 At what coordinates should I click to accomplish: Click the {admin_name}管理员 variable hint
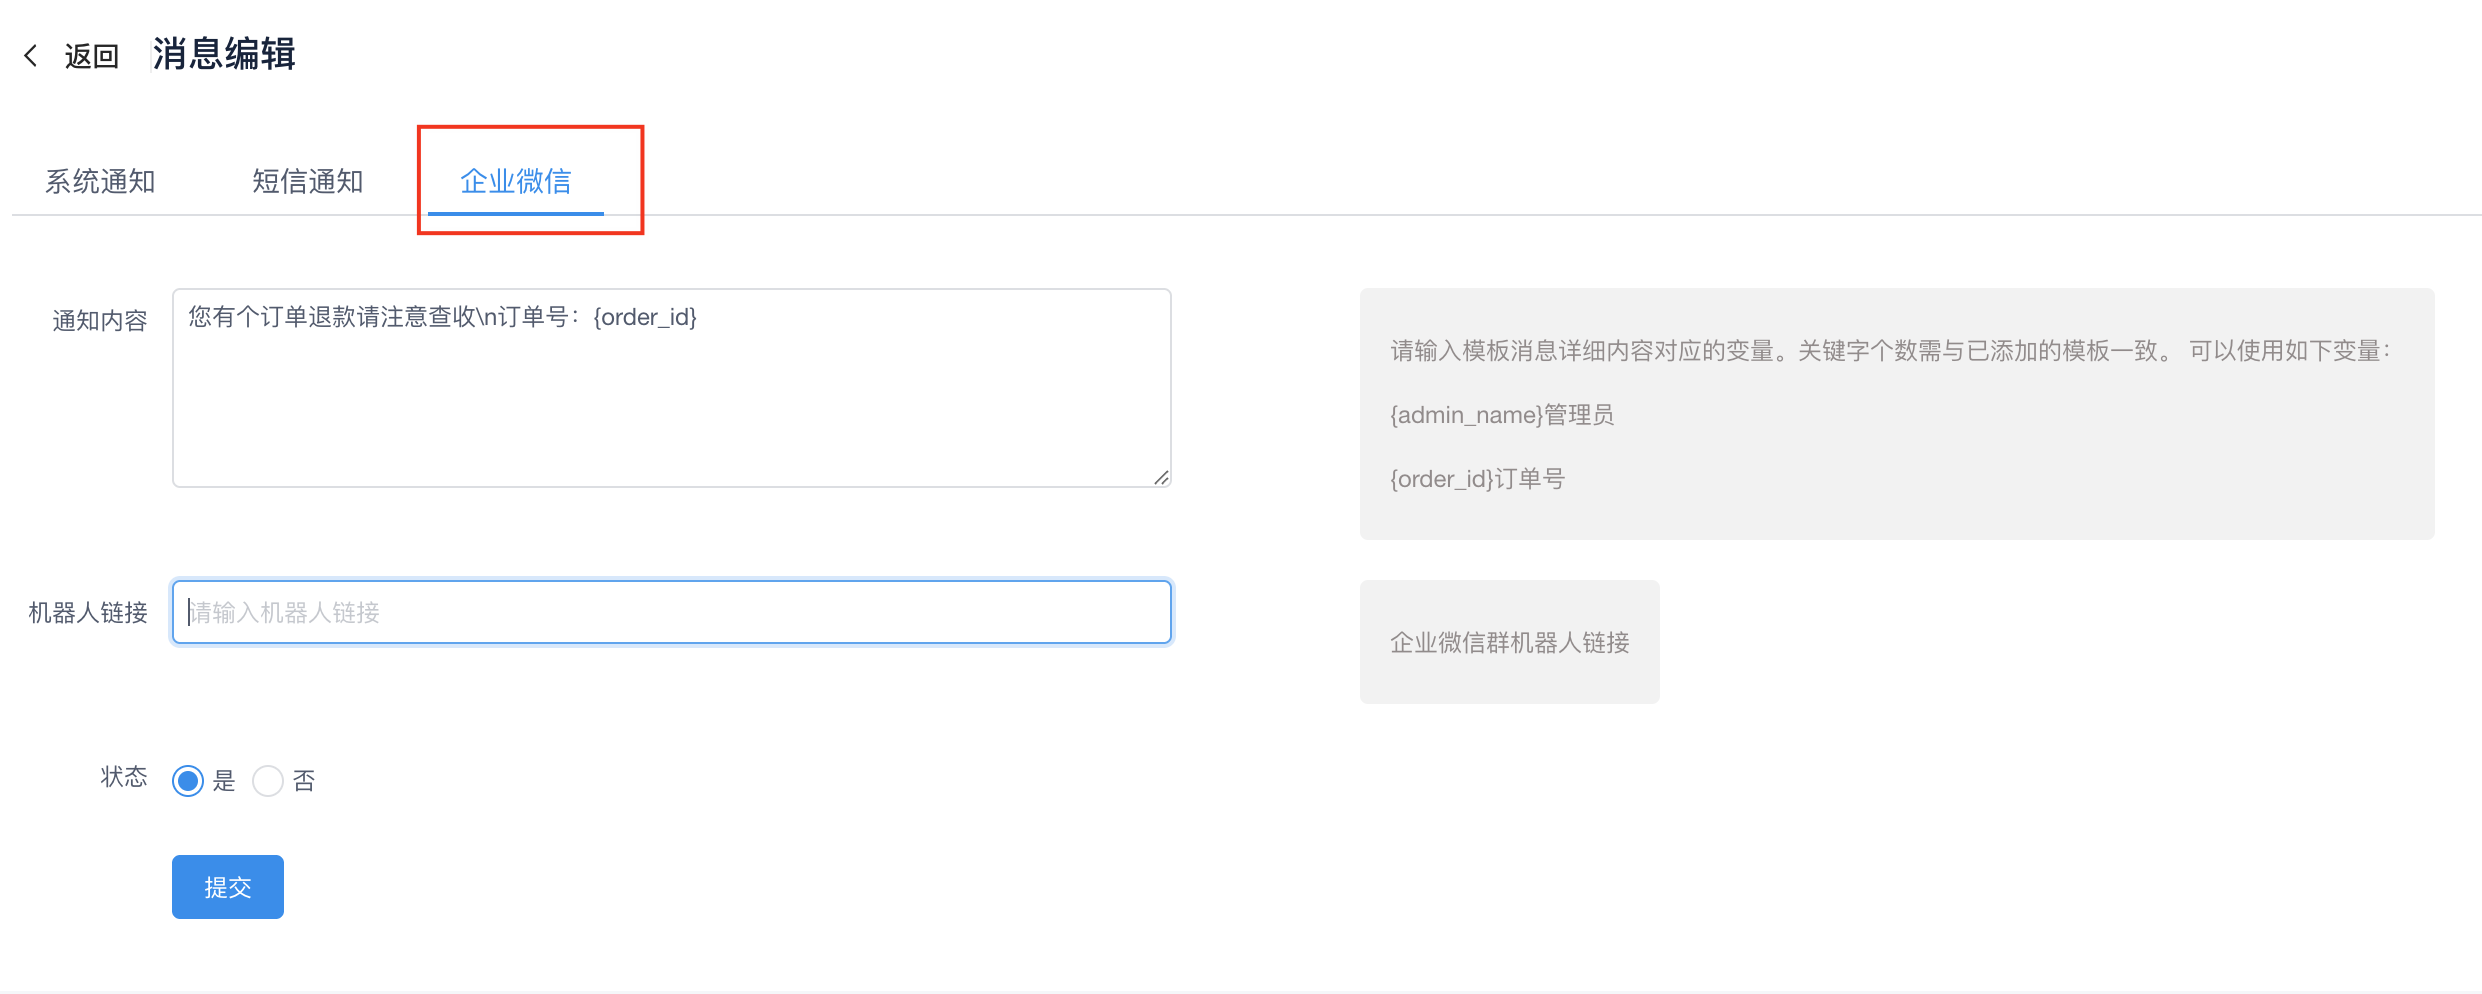pos(1502,415)
